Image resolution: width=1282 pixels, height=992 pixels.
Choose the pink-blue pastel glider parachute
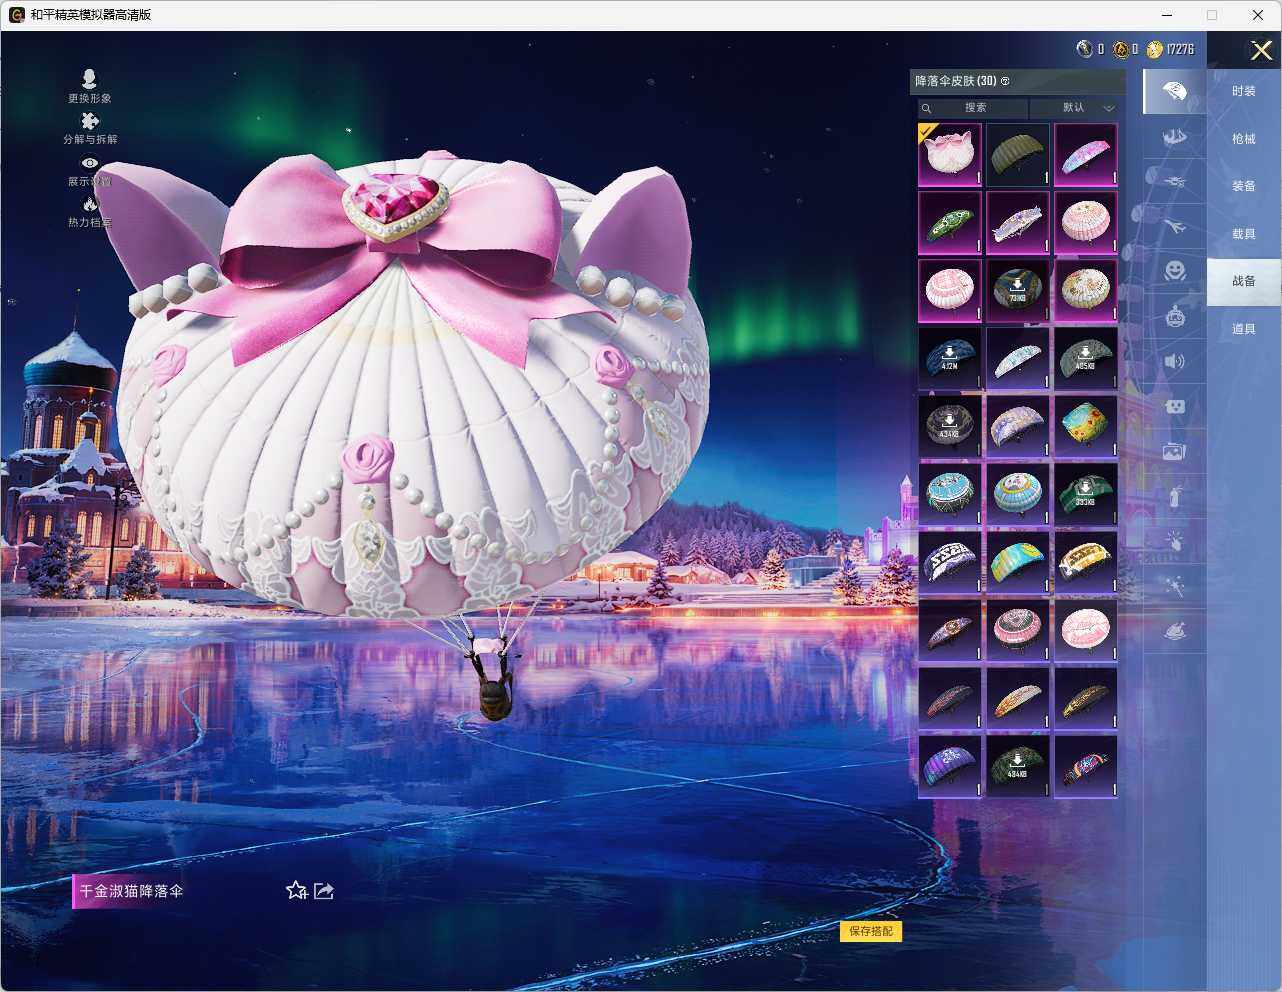[x=1086, y=154]
